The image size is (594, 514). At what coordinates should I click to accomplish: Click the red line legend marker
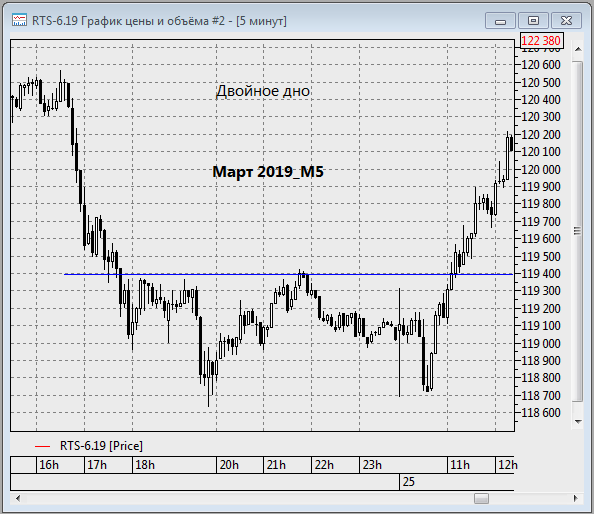pyautogui.click(x=42, y=447)
